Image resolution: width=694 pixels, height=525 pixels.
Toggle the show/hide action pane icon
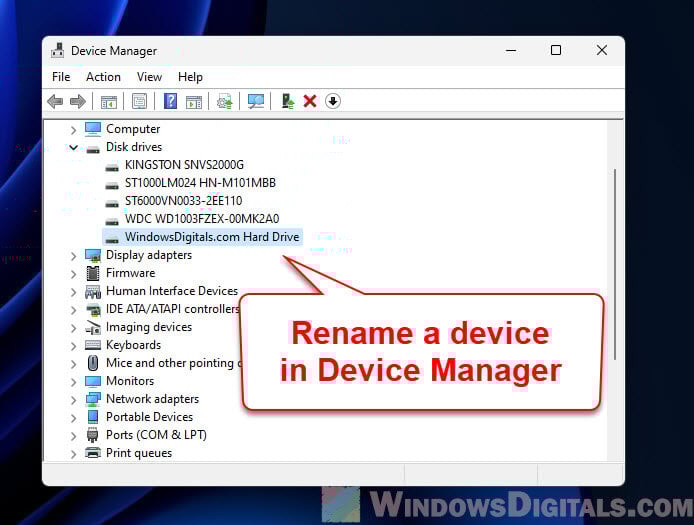(194, 101)
